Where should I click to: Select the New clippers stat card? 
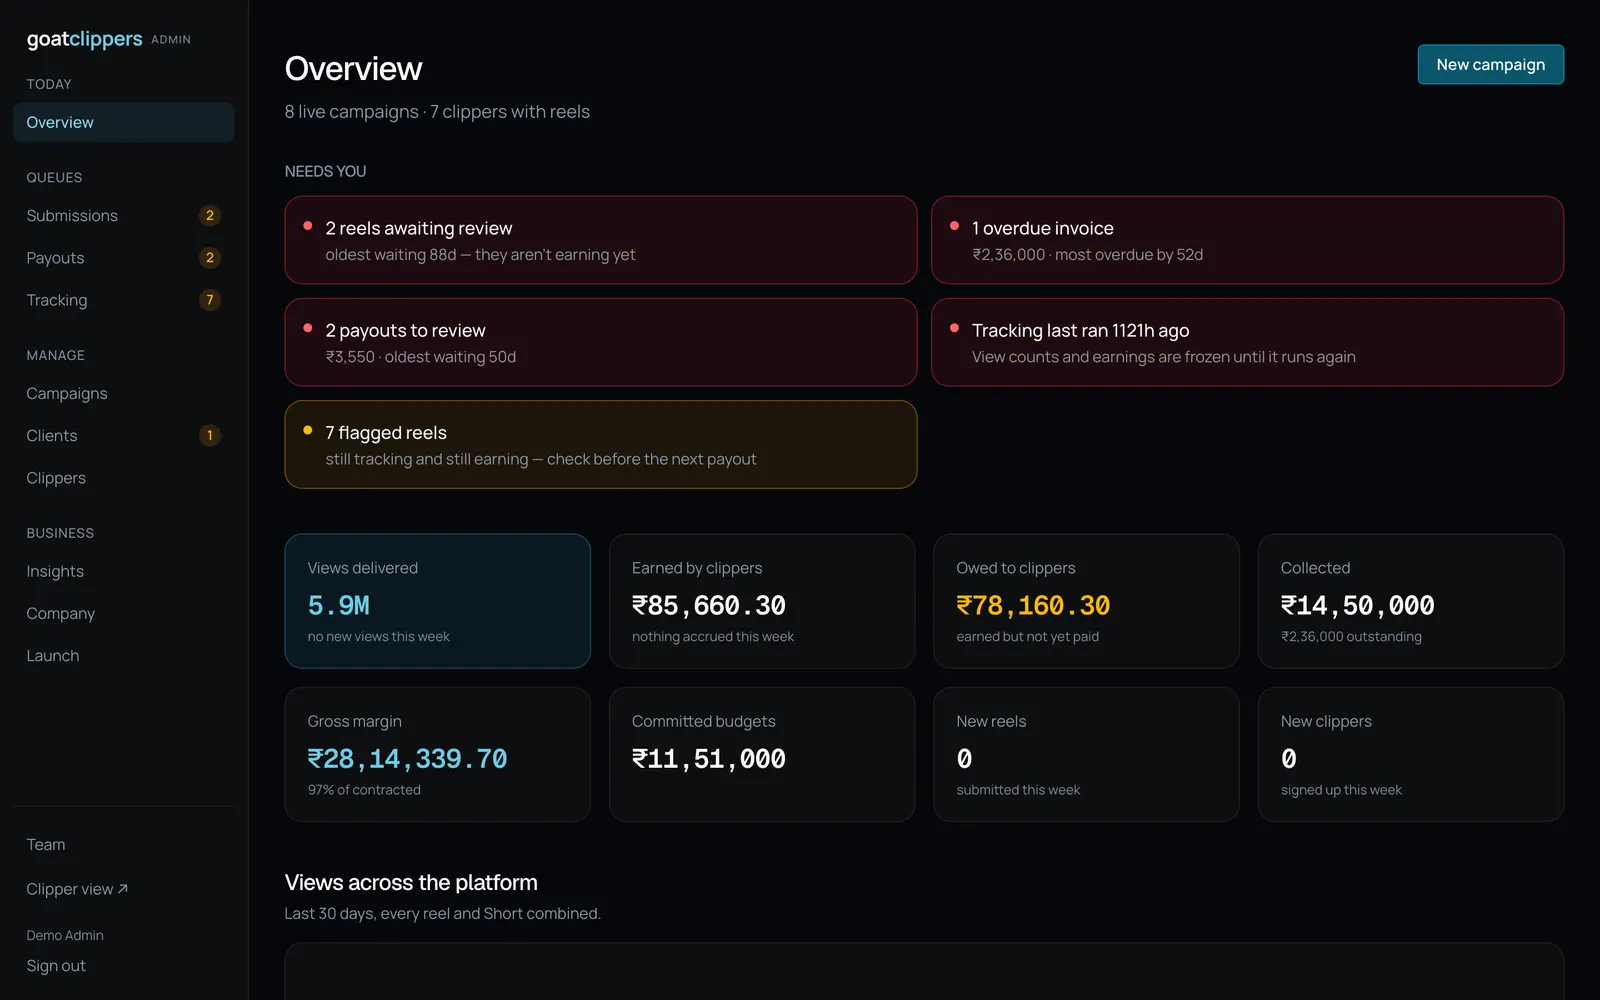[x=1411, y=755]
